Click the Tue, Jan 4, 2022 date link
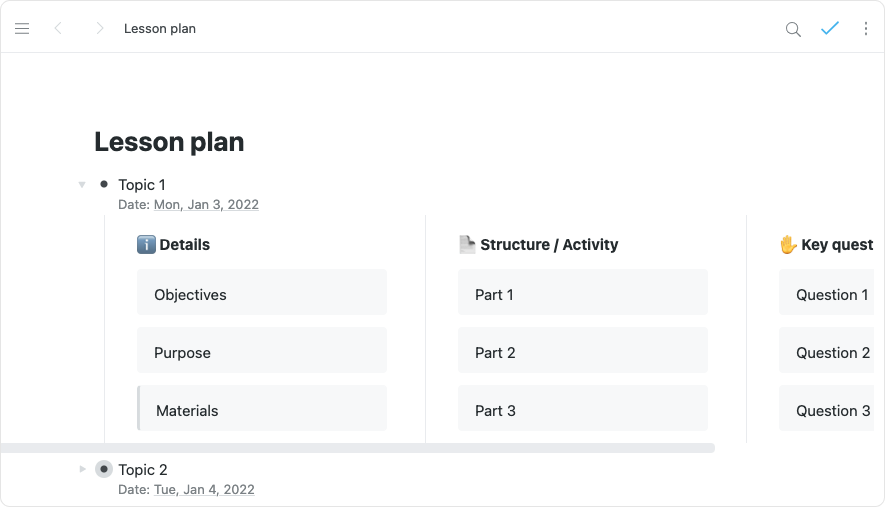This screenshot has height=507, width=885. tap(204, 490)
